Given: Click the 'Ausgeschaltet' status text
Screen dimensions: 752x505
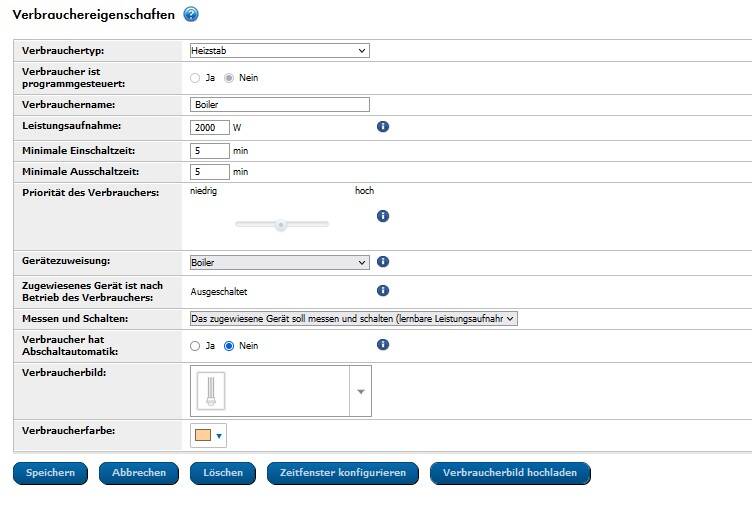Looking at the screenshot, I should coord(219,292).
